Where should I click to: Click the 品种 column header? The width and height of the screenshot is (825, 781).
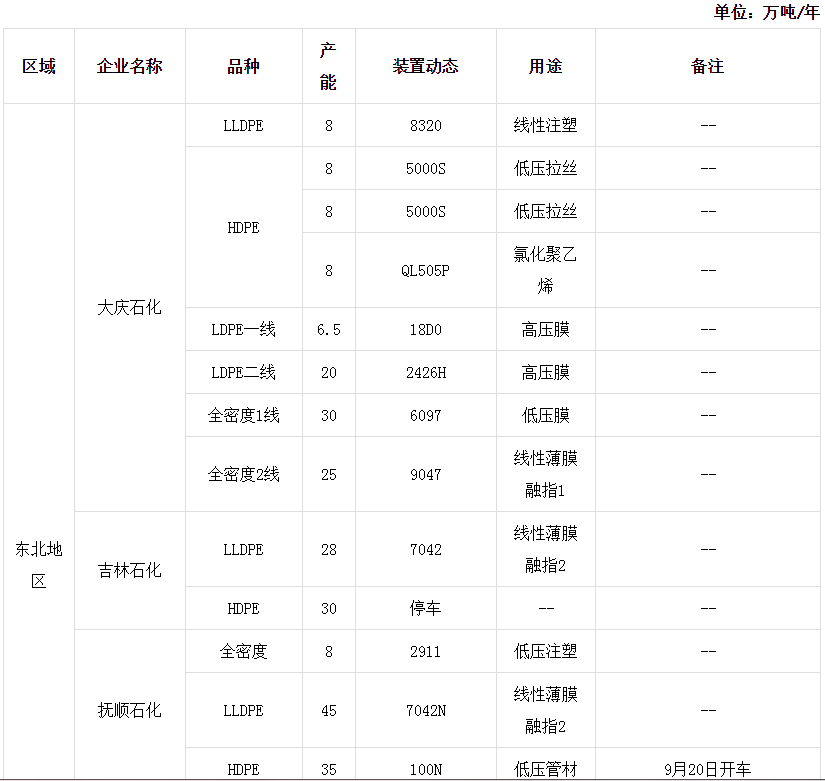[x=244, y=66]
